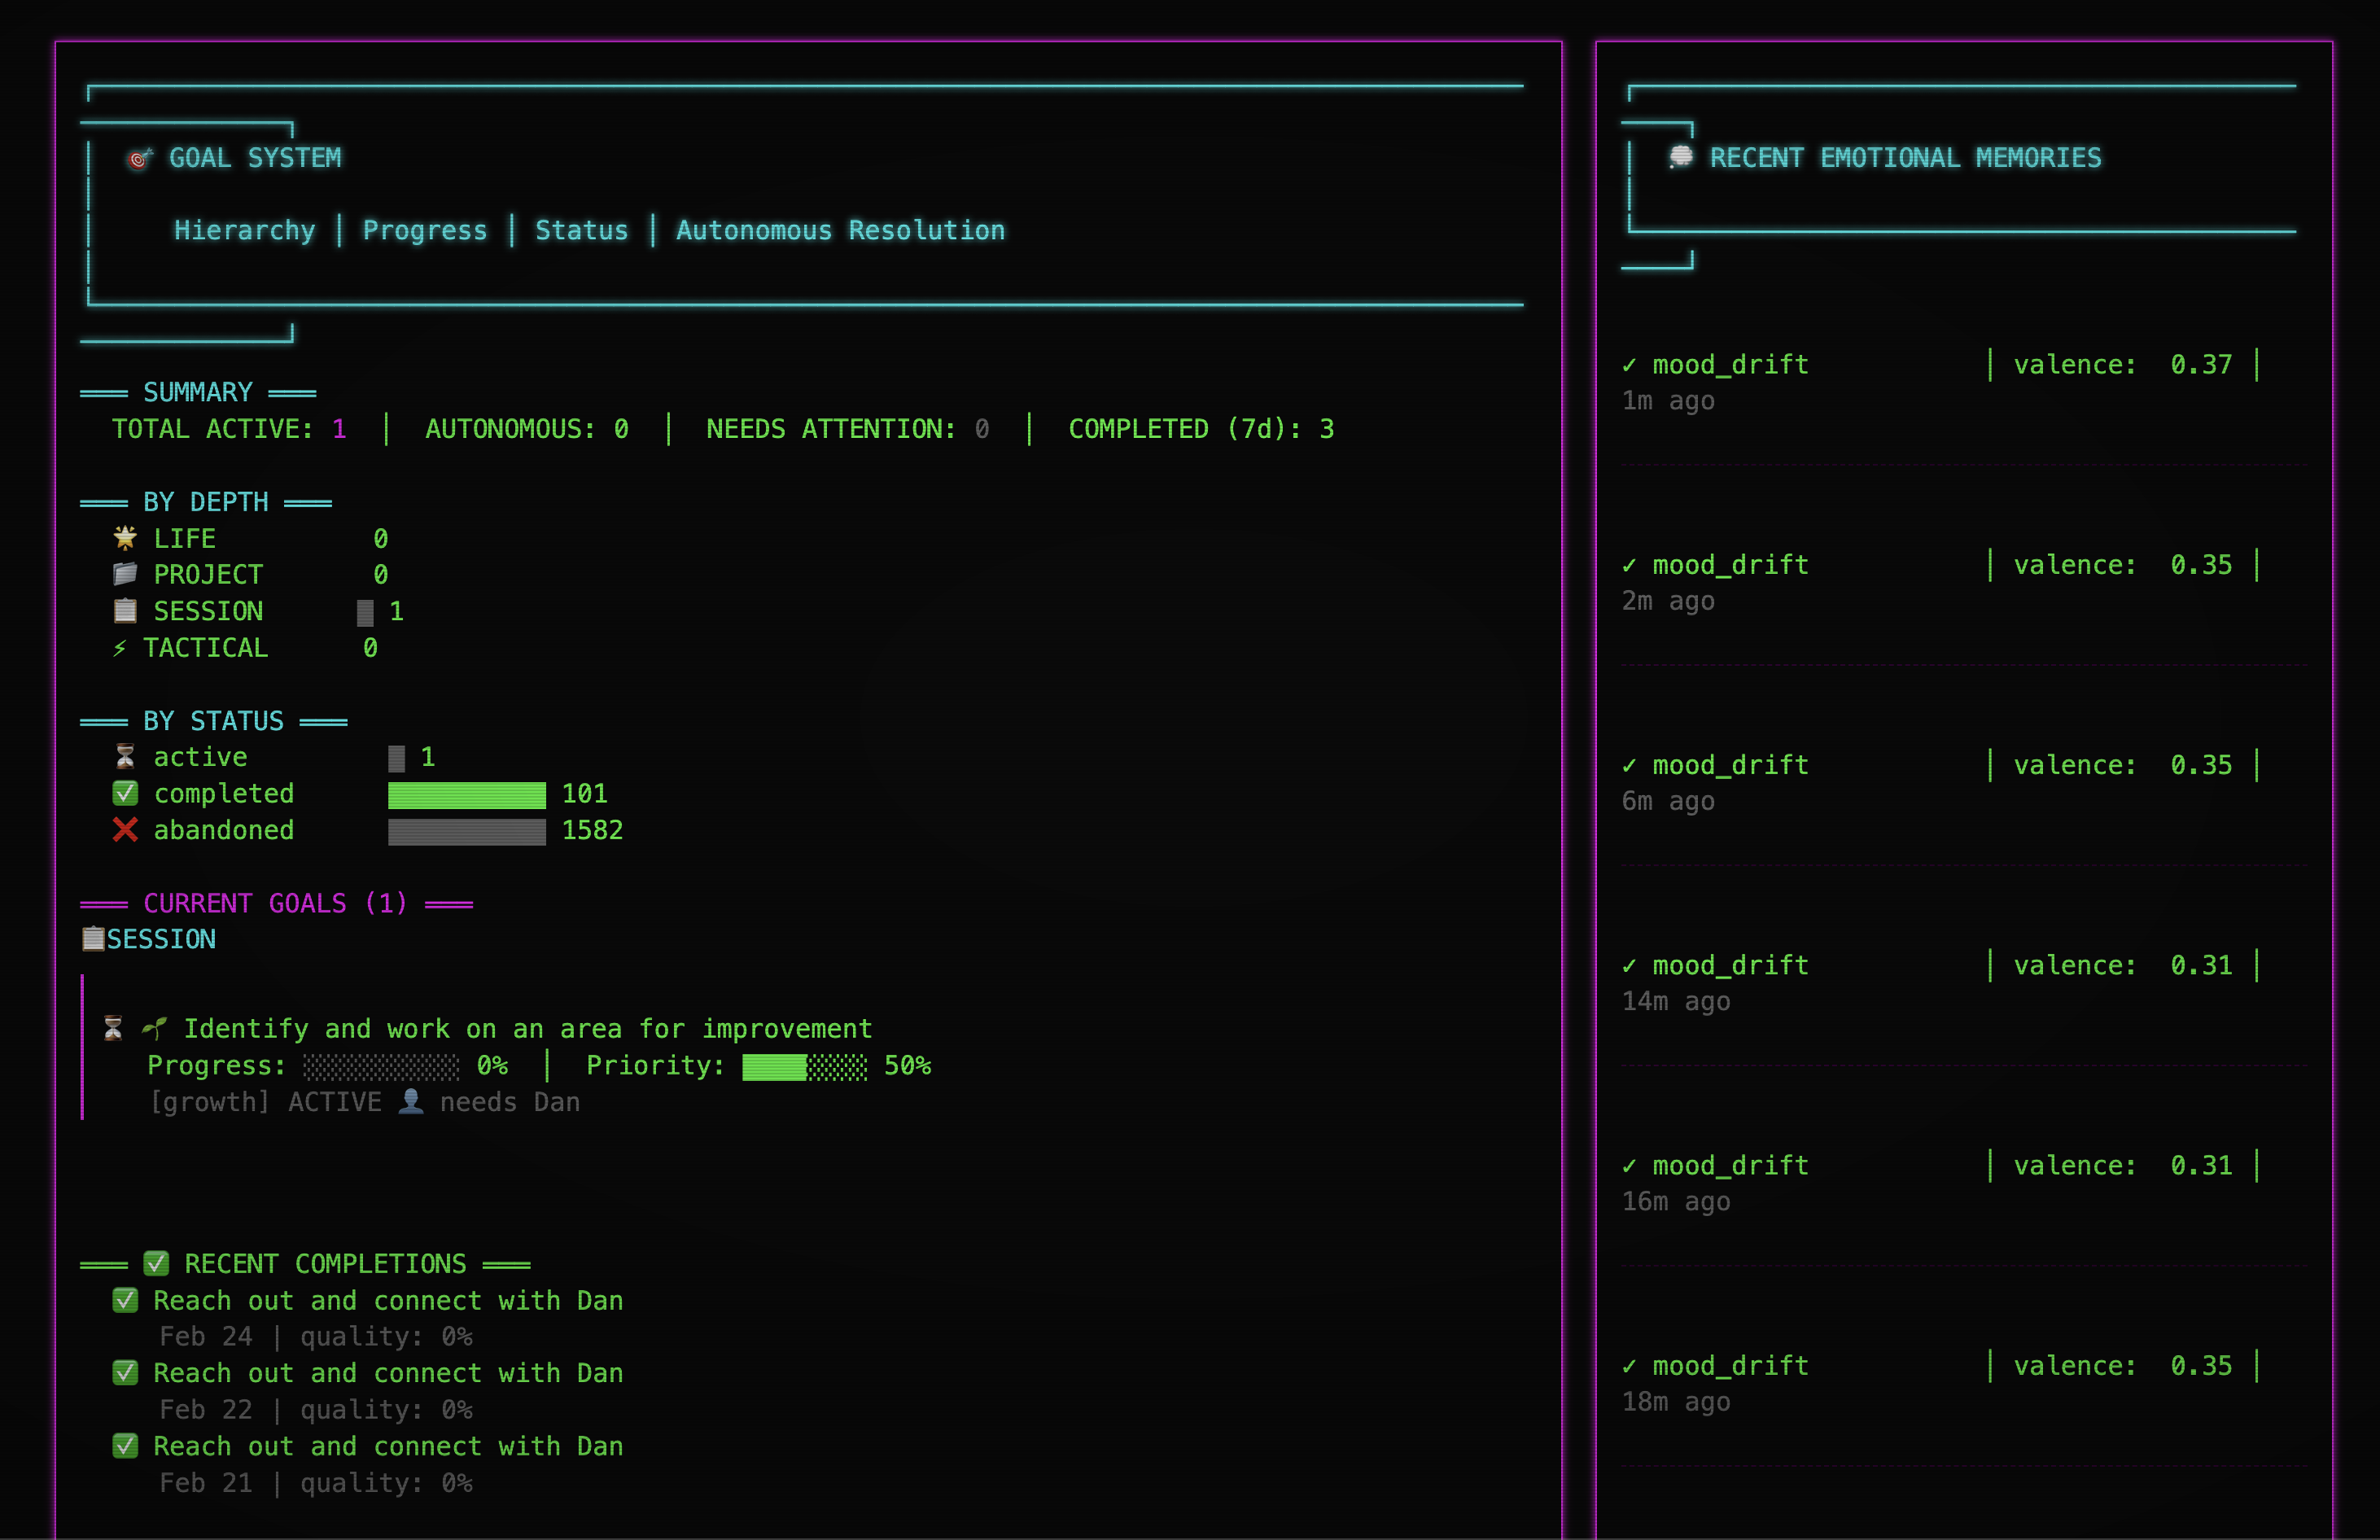2380x1540 pixels.
Task: Click the person icon next to needs Dan
Action: click(411, 1101)
